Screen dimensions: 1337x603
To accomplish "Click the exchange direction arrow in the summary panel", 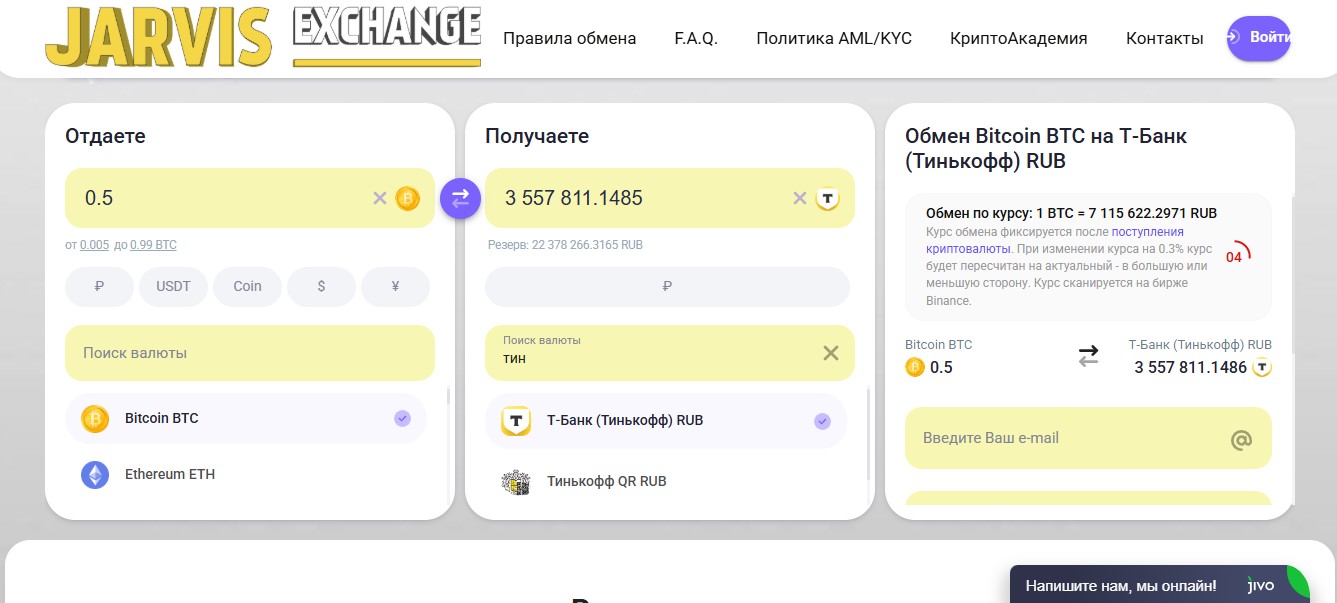I will [1088, 355].
